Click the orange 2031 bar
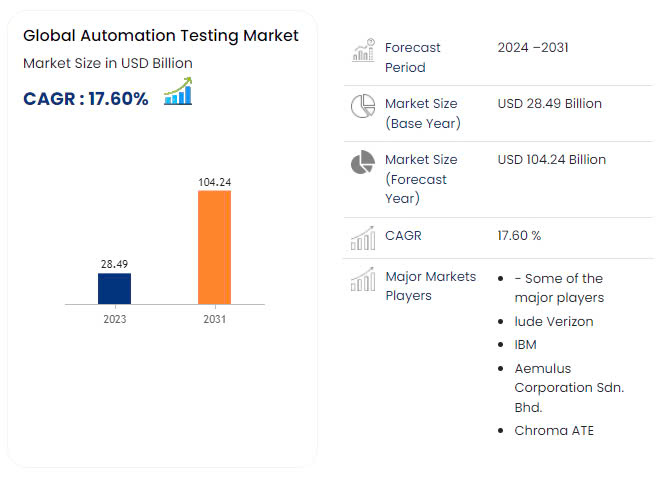 [214, 246]
